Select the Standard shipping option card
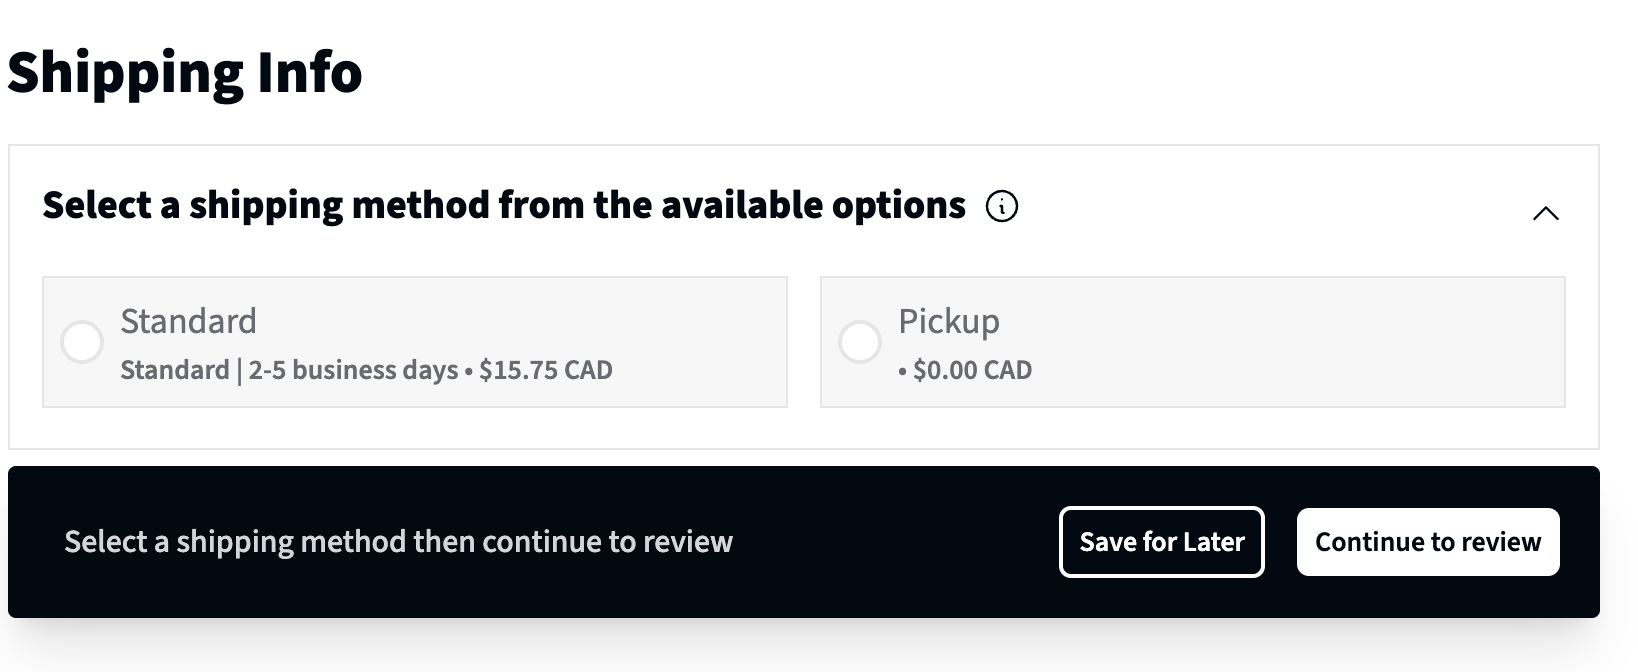The image size is (1638, 672). coord(414,342)
